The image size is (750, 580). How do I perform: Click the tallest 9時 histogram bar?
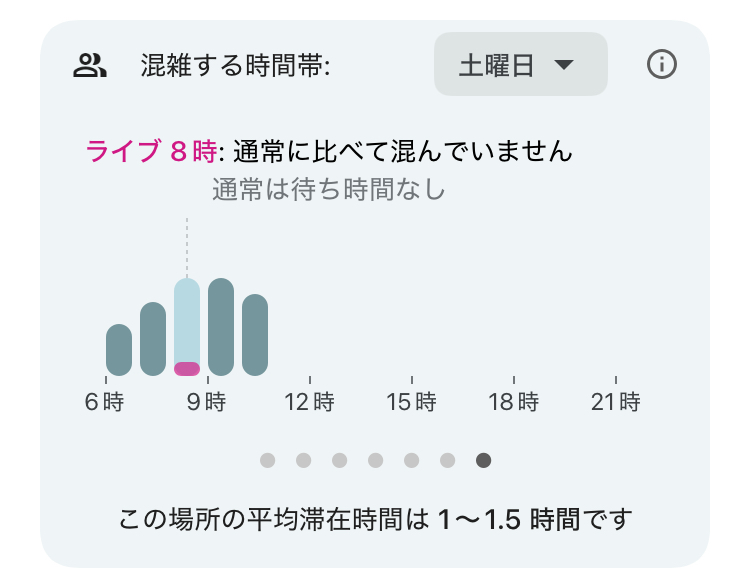[221, 327]
